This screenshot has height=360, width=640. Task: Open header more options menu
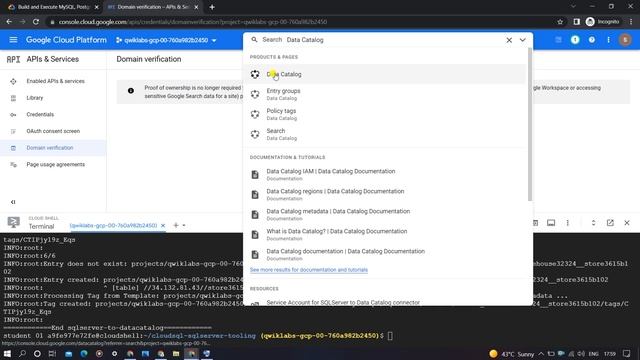click(x=608, y=40)
